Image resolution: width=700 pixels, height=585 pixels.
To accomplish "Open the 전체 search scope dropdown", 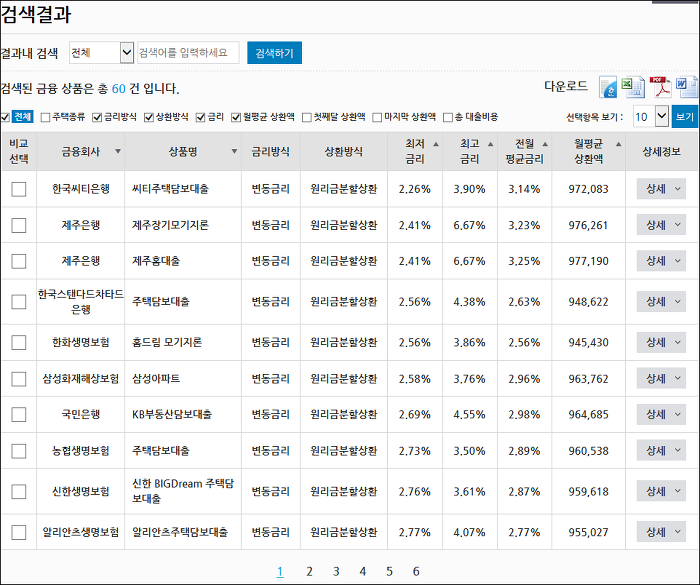I will [102, 53].
